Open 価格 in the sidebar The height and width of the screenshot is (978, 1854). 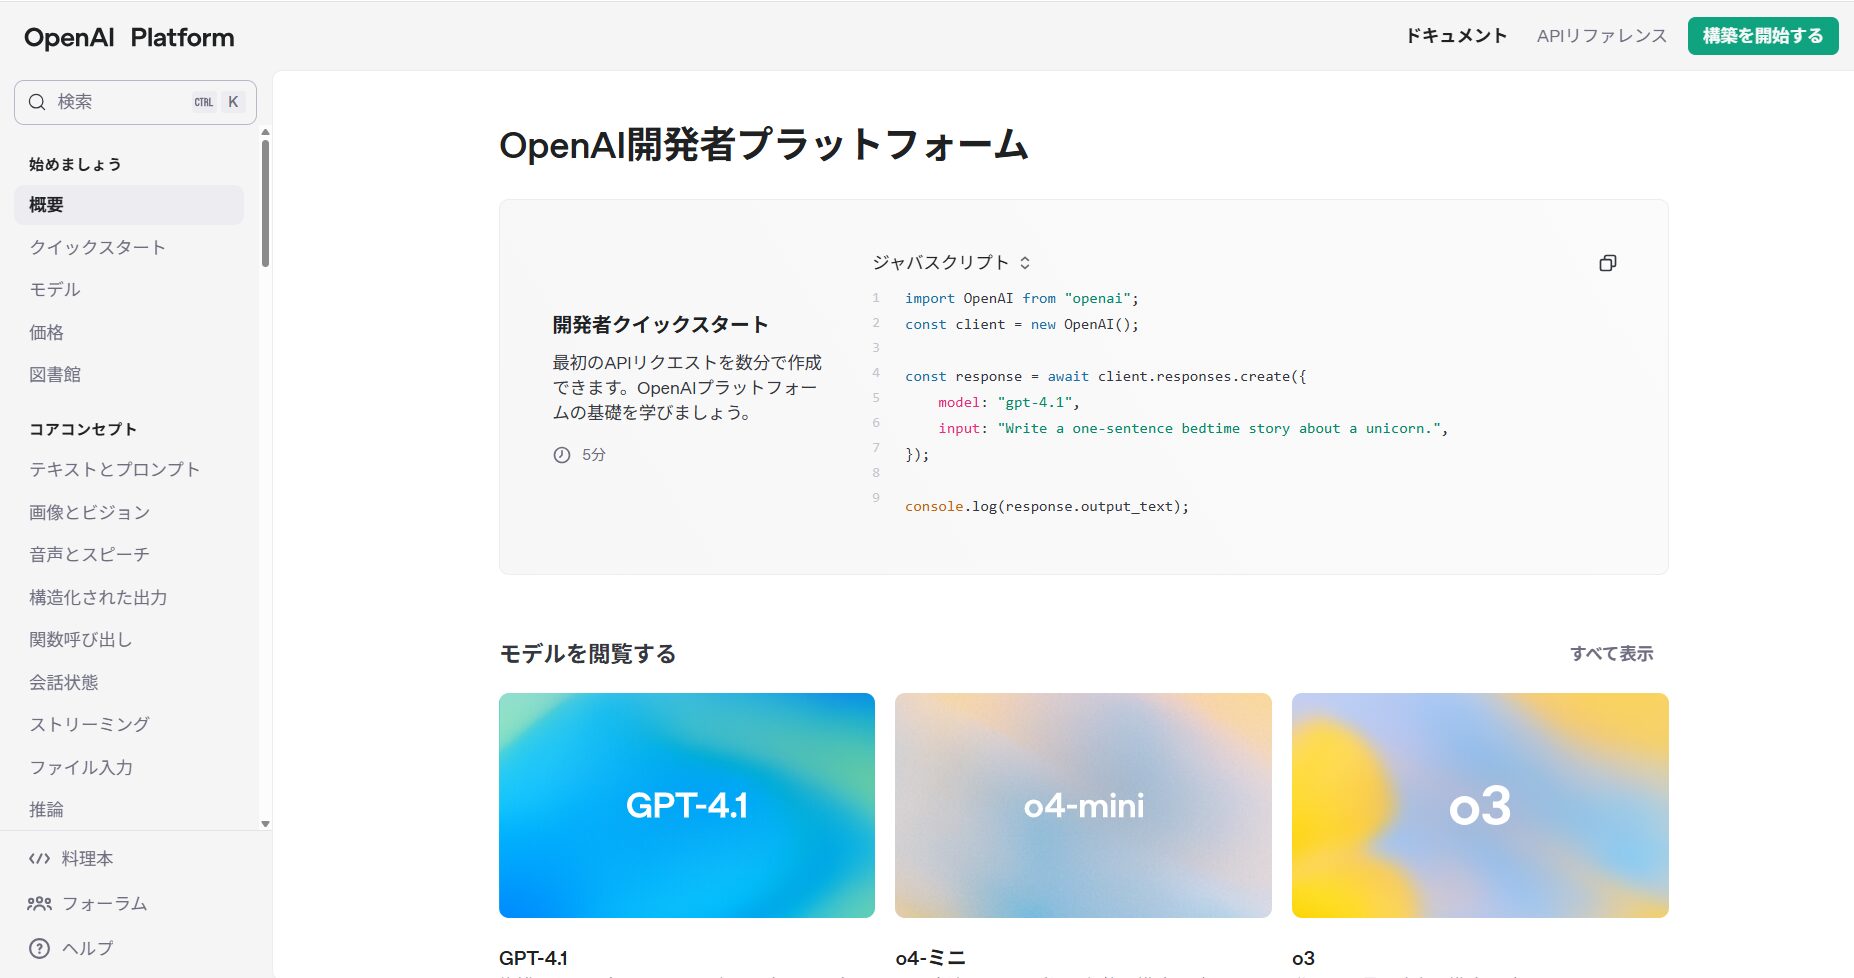click(129, 332)
